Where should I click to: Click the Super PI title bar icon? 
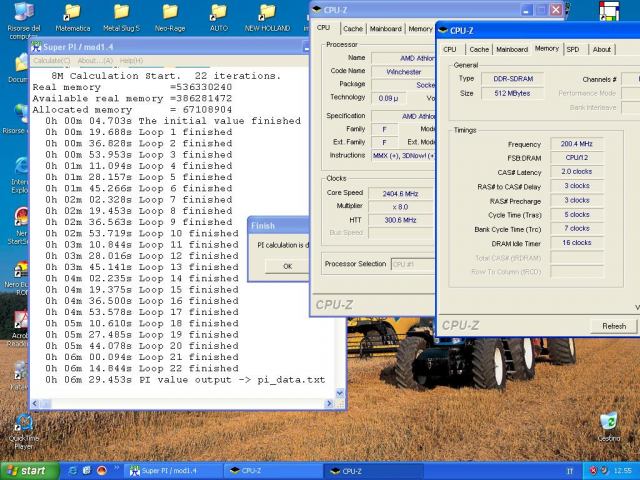pos(36,47)
